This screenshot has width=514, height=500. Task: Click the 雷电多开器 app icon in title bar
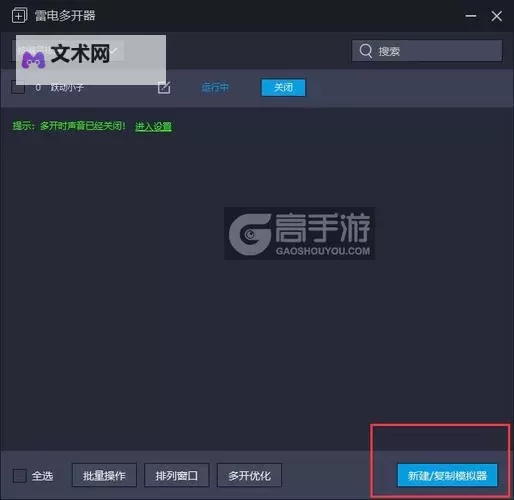coord(19,16)
